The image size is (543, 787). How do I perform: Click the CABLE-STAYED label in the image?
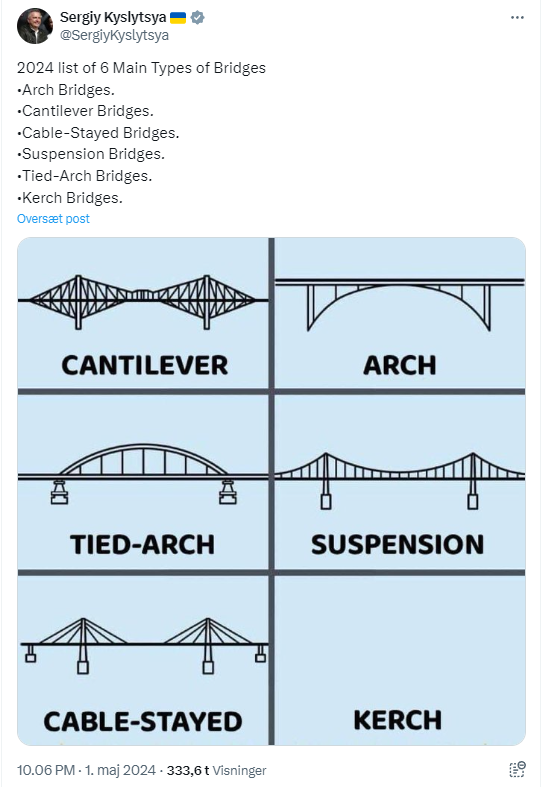click(143, 722)
